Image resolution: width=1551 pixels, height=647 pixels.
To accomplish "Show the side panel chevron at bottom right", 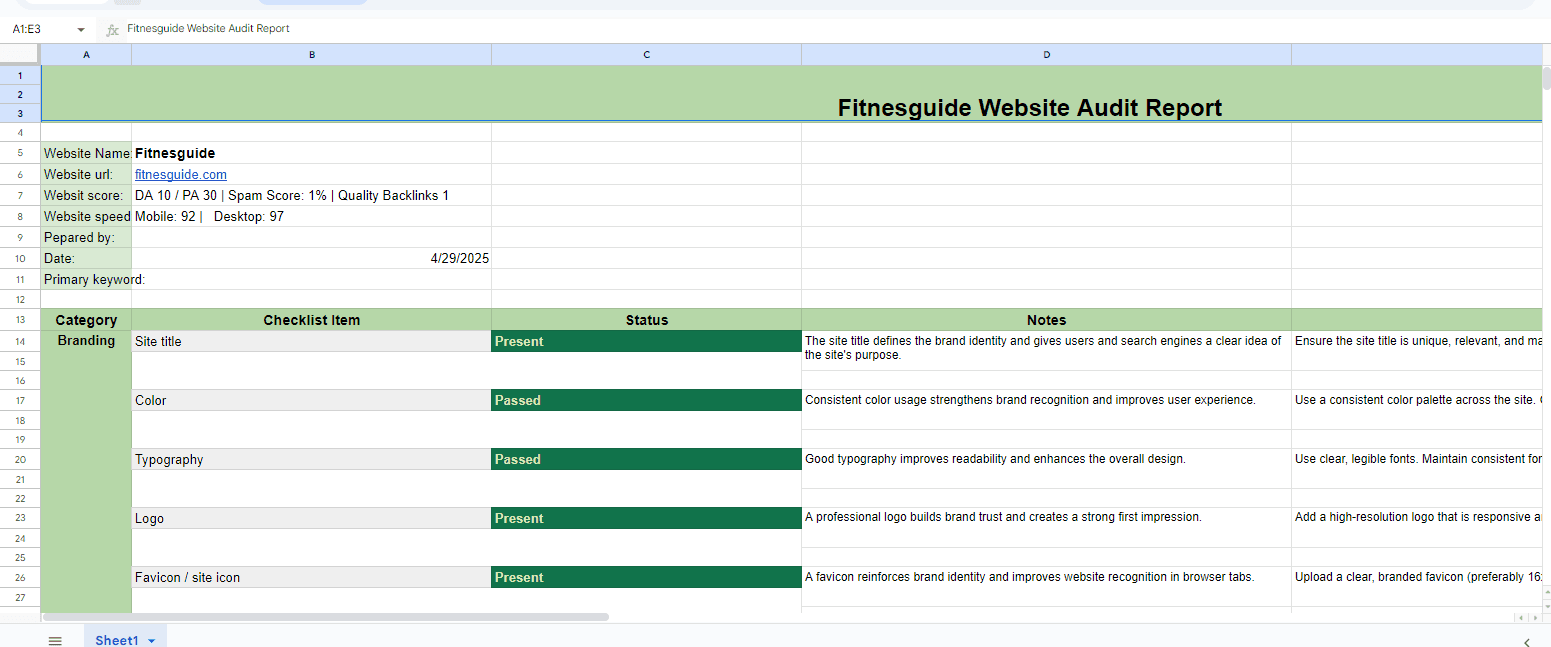I will tap(1526, 641).
